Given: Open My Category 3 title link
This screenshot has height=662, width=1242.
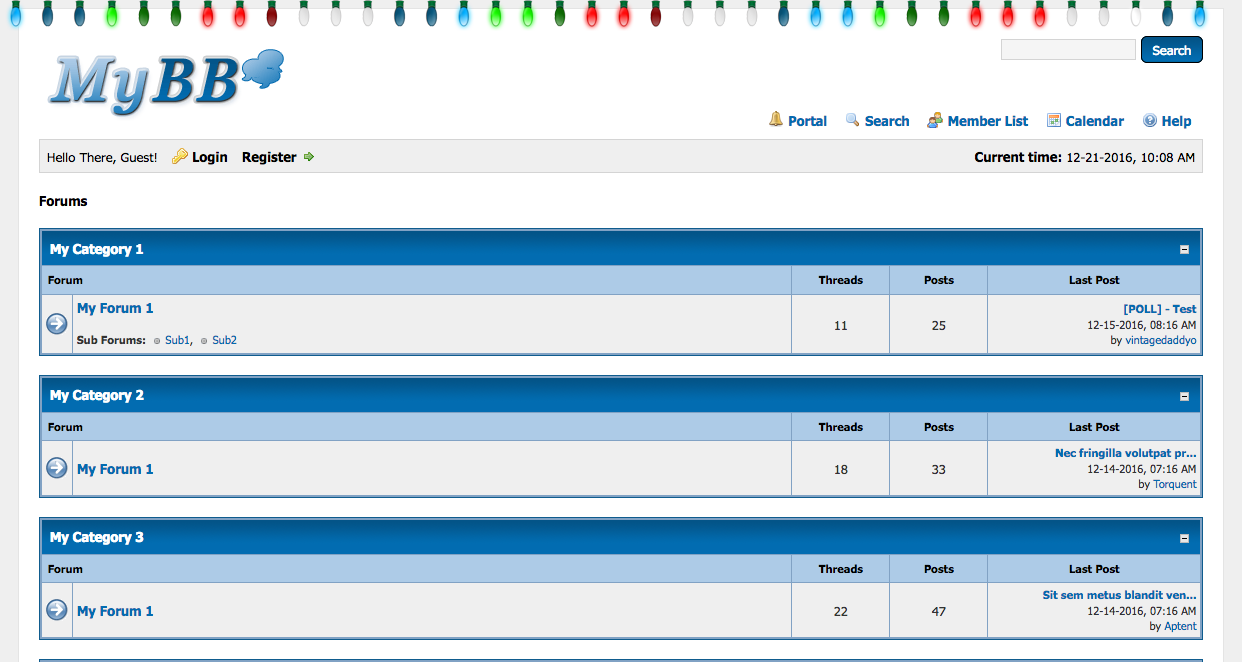Looking at the screenshot, I should 97,537.
